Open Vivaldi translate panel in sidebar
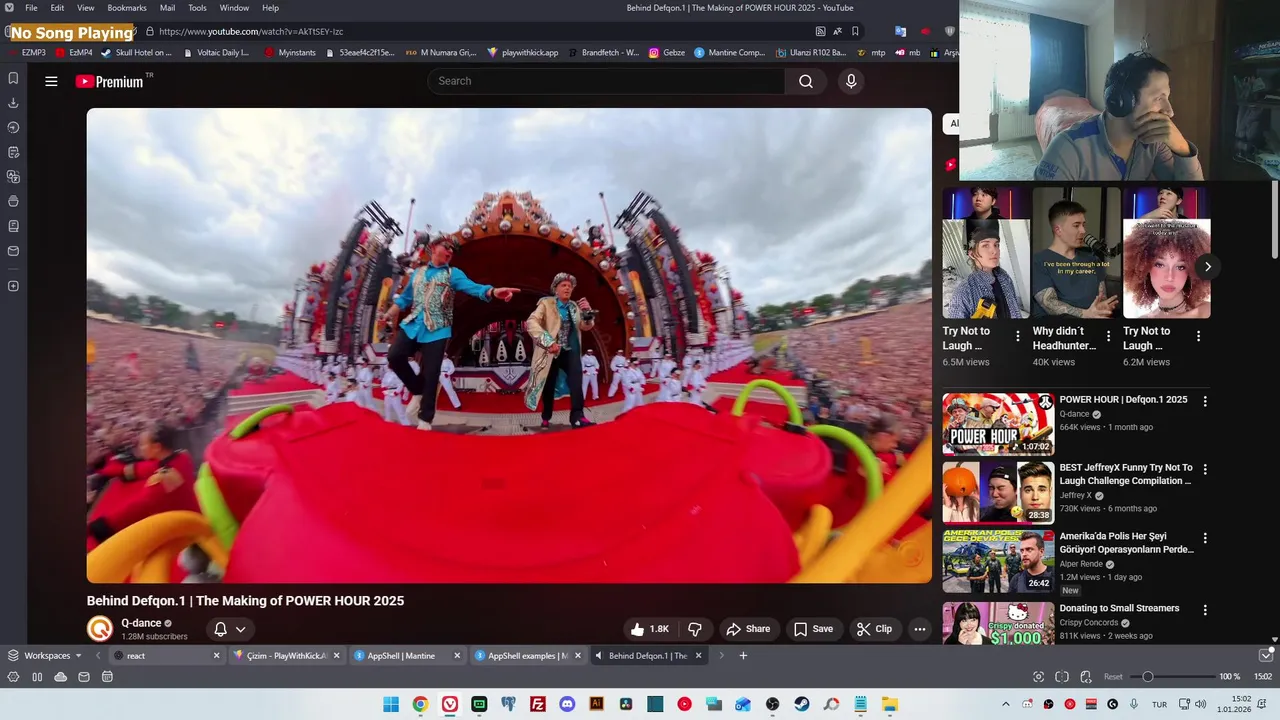The image size is (1280, 720). pyautogui.click(x=13, y=177)
